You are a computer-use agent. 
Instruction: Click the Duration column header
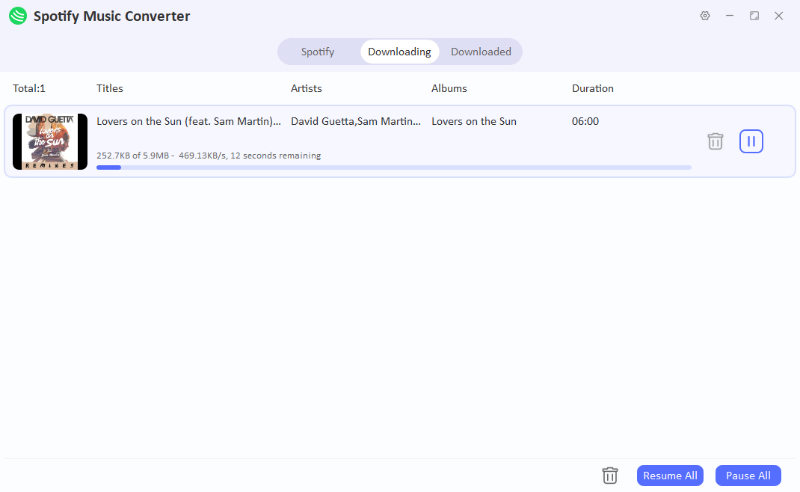pos(592,88)
